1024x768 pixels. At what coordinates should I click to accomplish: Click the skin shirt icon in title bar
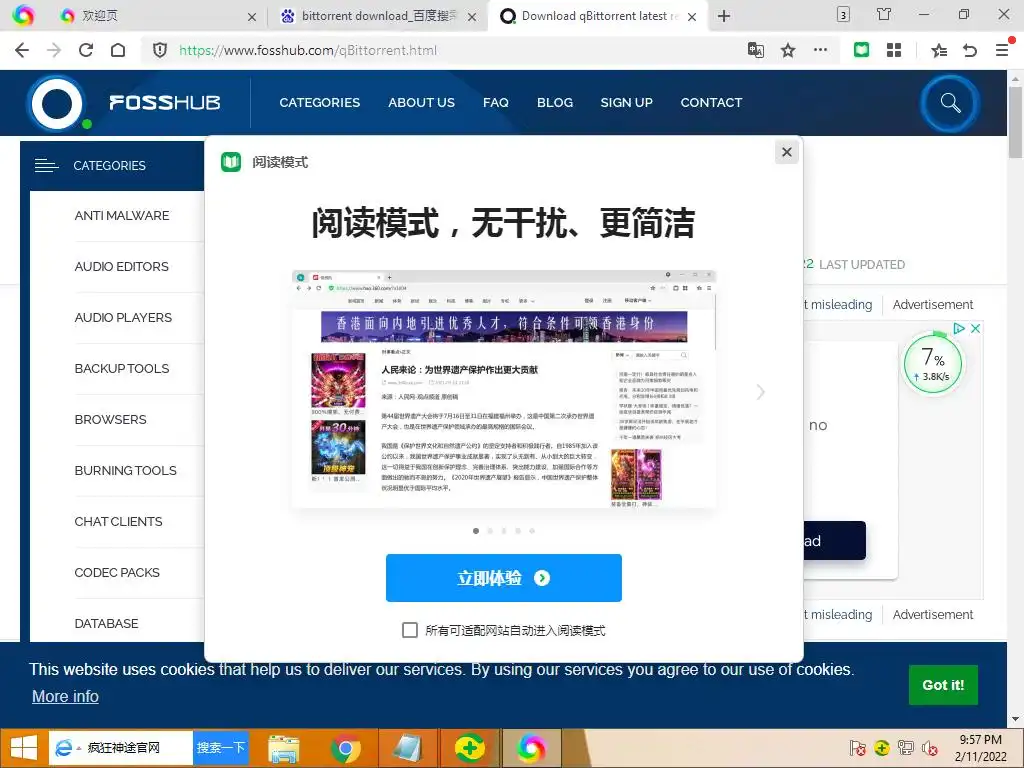tap(884, 14)
